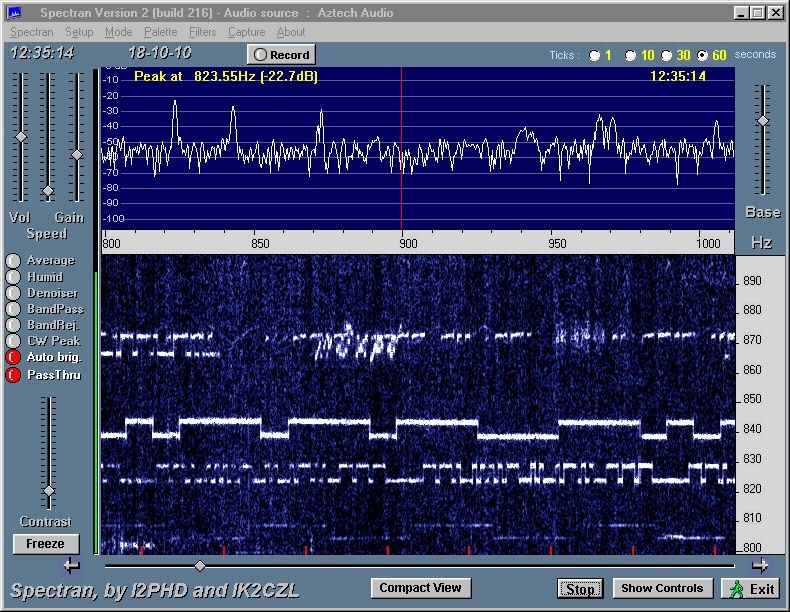
Task: Click the 850 mark on frequency ruler
Action: point(260,244)
